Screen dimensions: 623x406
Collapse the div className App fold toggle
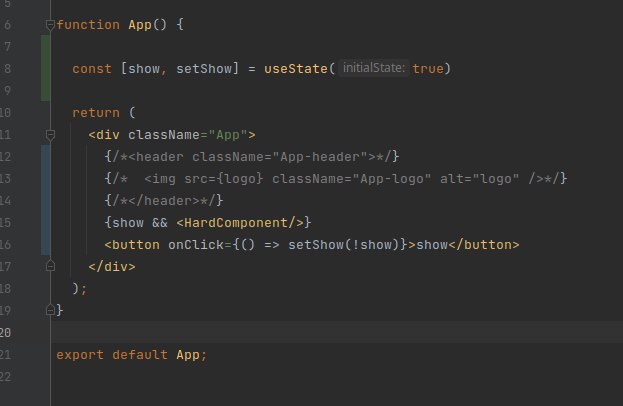(50, 135)
